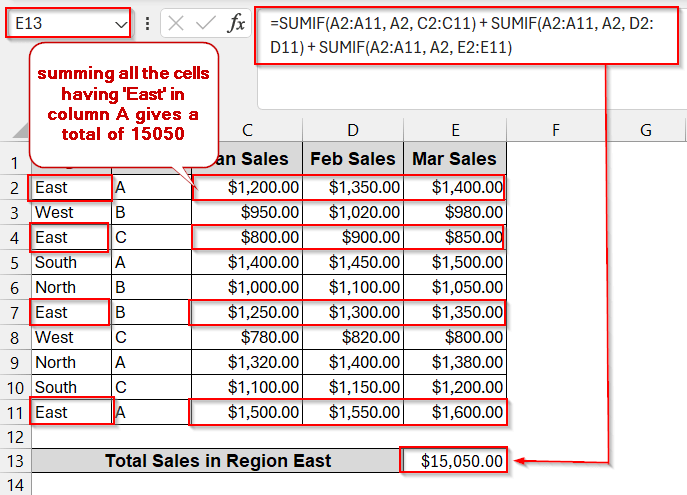Click the $820.00 cell

pos(353,337)
